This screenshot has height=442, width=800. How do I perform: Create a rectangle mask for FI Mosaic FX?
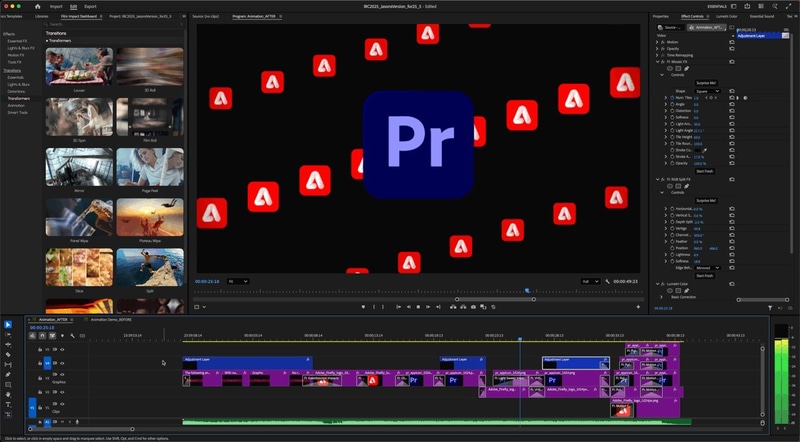coord(678,68)
